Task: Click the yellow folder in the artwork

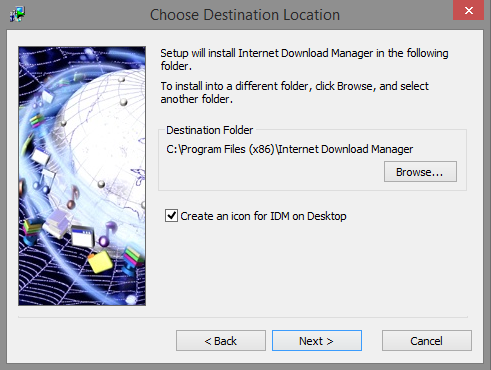Action: [x=100, y=262]
